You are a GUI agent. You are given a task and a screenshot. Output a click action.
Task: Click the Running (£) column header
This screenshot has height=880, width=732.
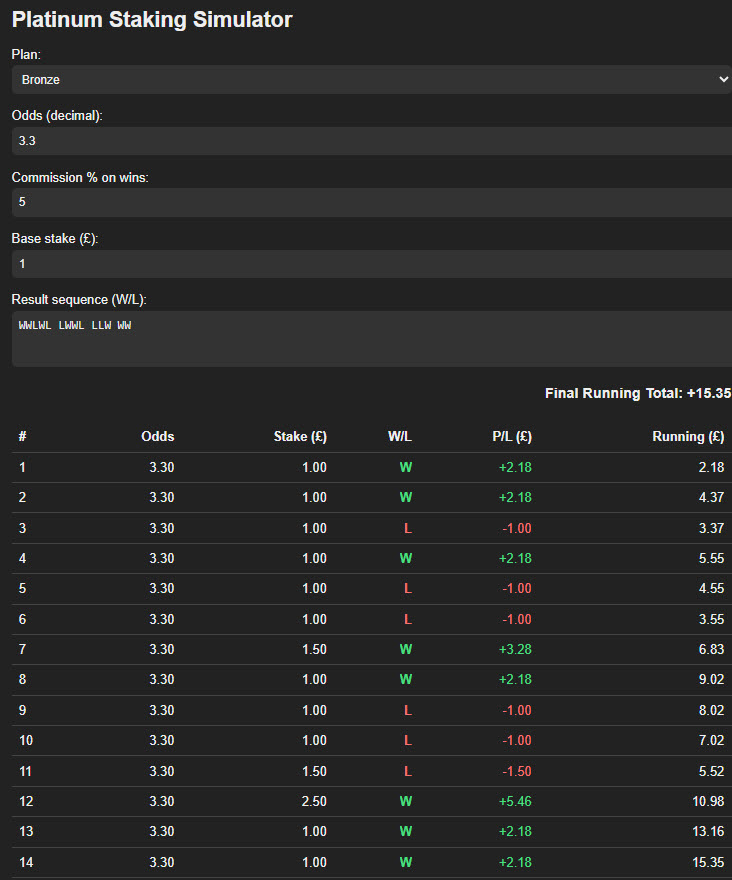tap(688, 437)
